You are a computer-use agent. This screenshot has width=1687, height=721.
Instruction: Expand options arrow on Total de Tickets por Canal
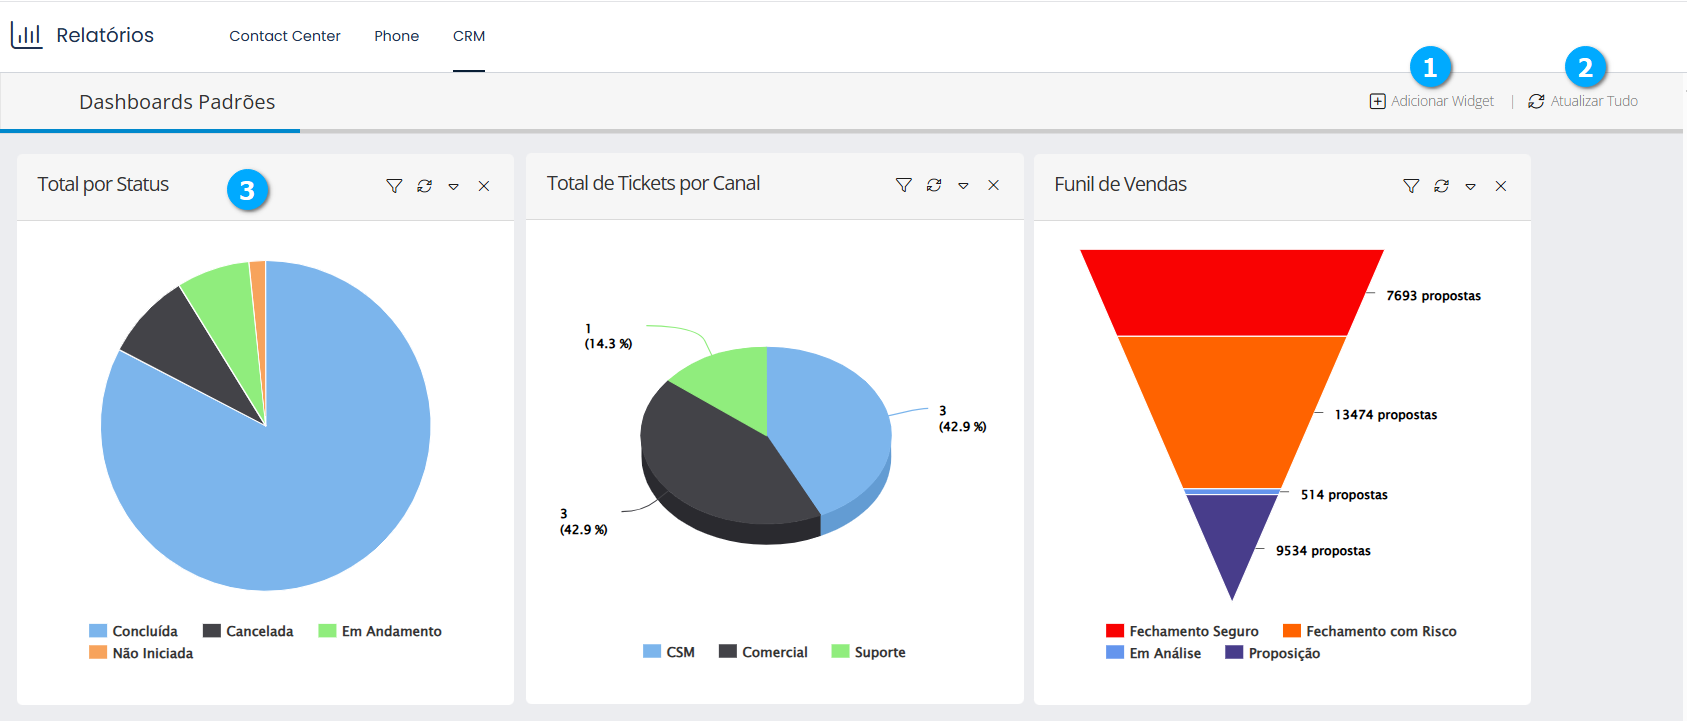[963, 186]
